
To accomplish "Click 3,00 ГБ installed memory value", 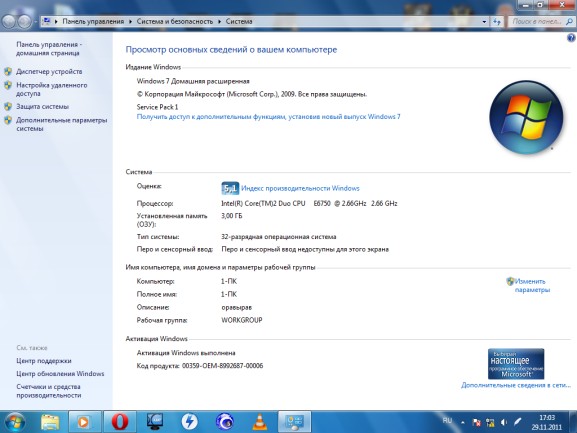I will 231,216.
